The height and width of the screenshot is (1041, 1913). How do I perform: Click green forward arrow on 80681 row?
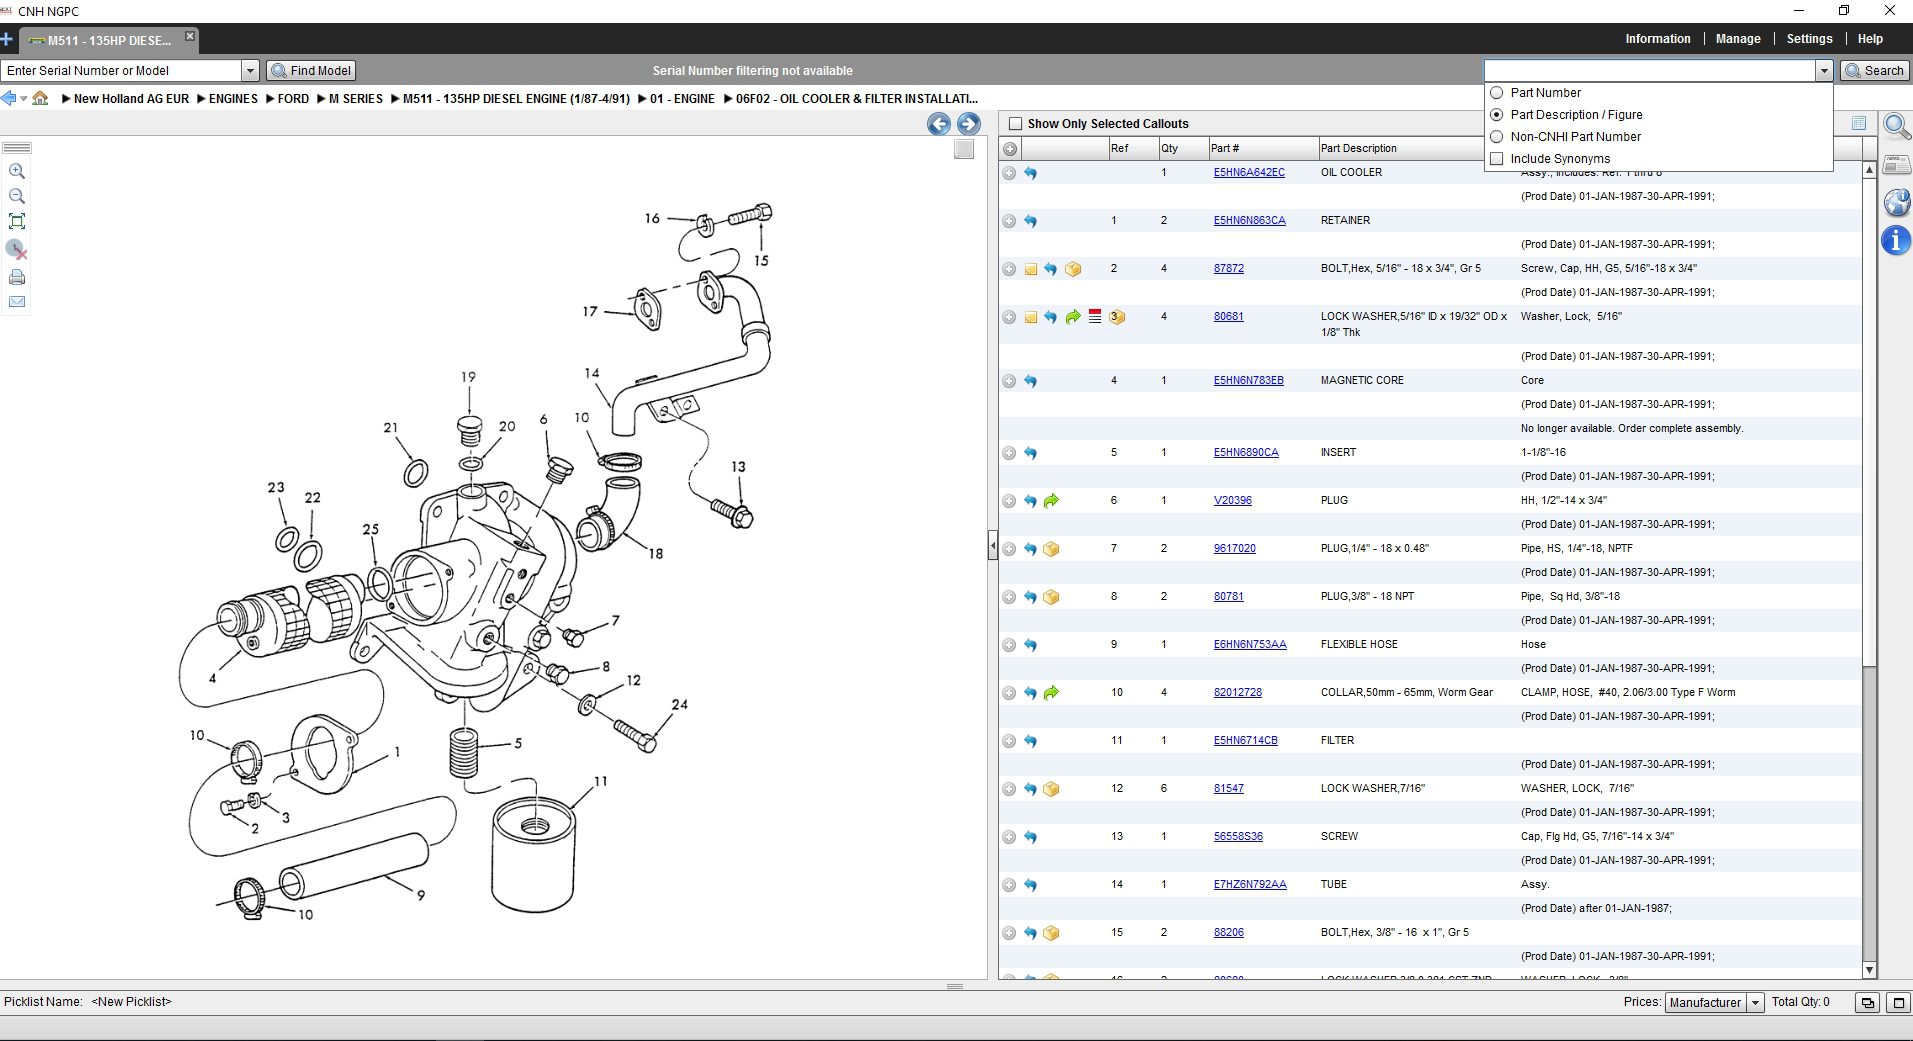(1073, 317)
